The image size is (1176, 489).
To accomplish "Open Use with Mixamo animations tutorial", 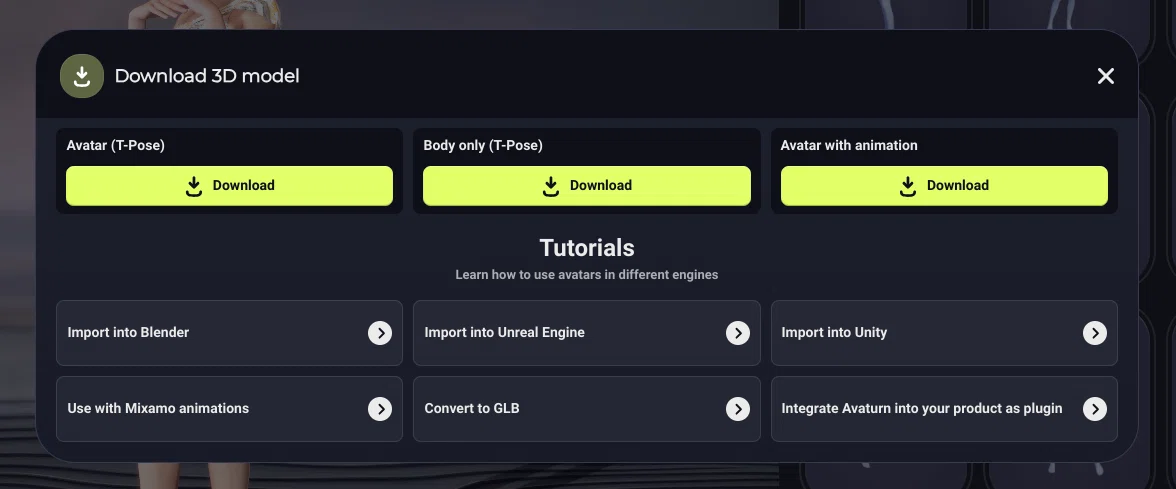I will pyautogui.click(x=230, y=409).
